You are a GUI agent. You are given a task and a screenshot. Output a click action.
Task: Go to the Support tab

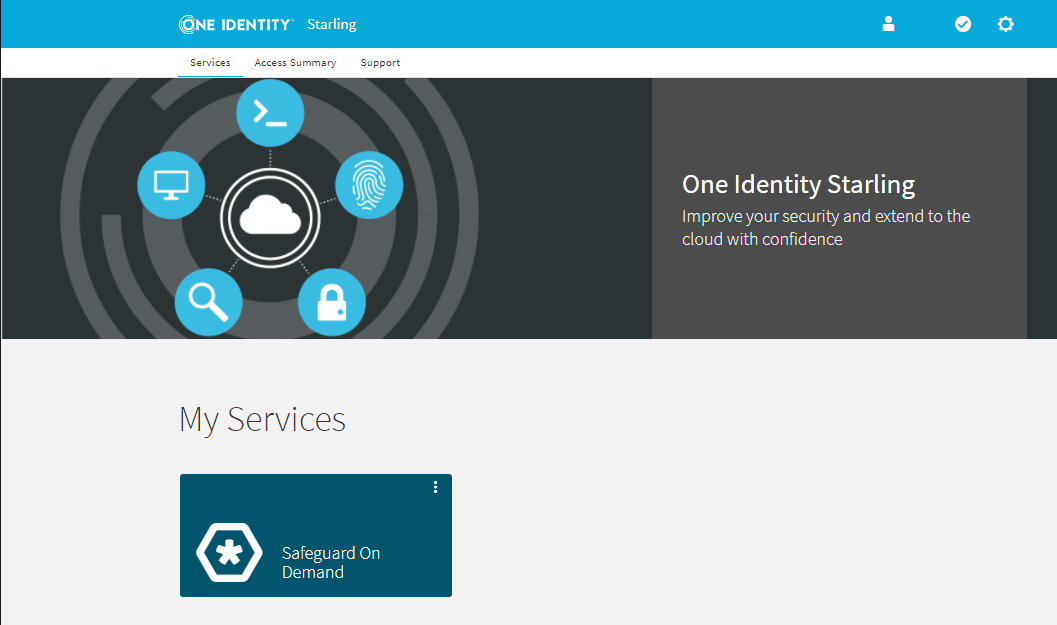pyautogui.click(x=380, y=63)
